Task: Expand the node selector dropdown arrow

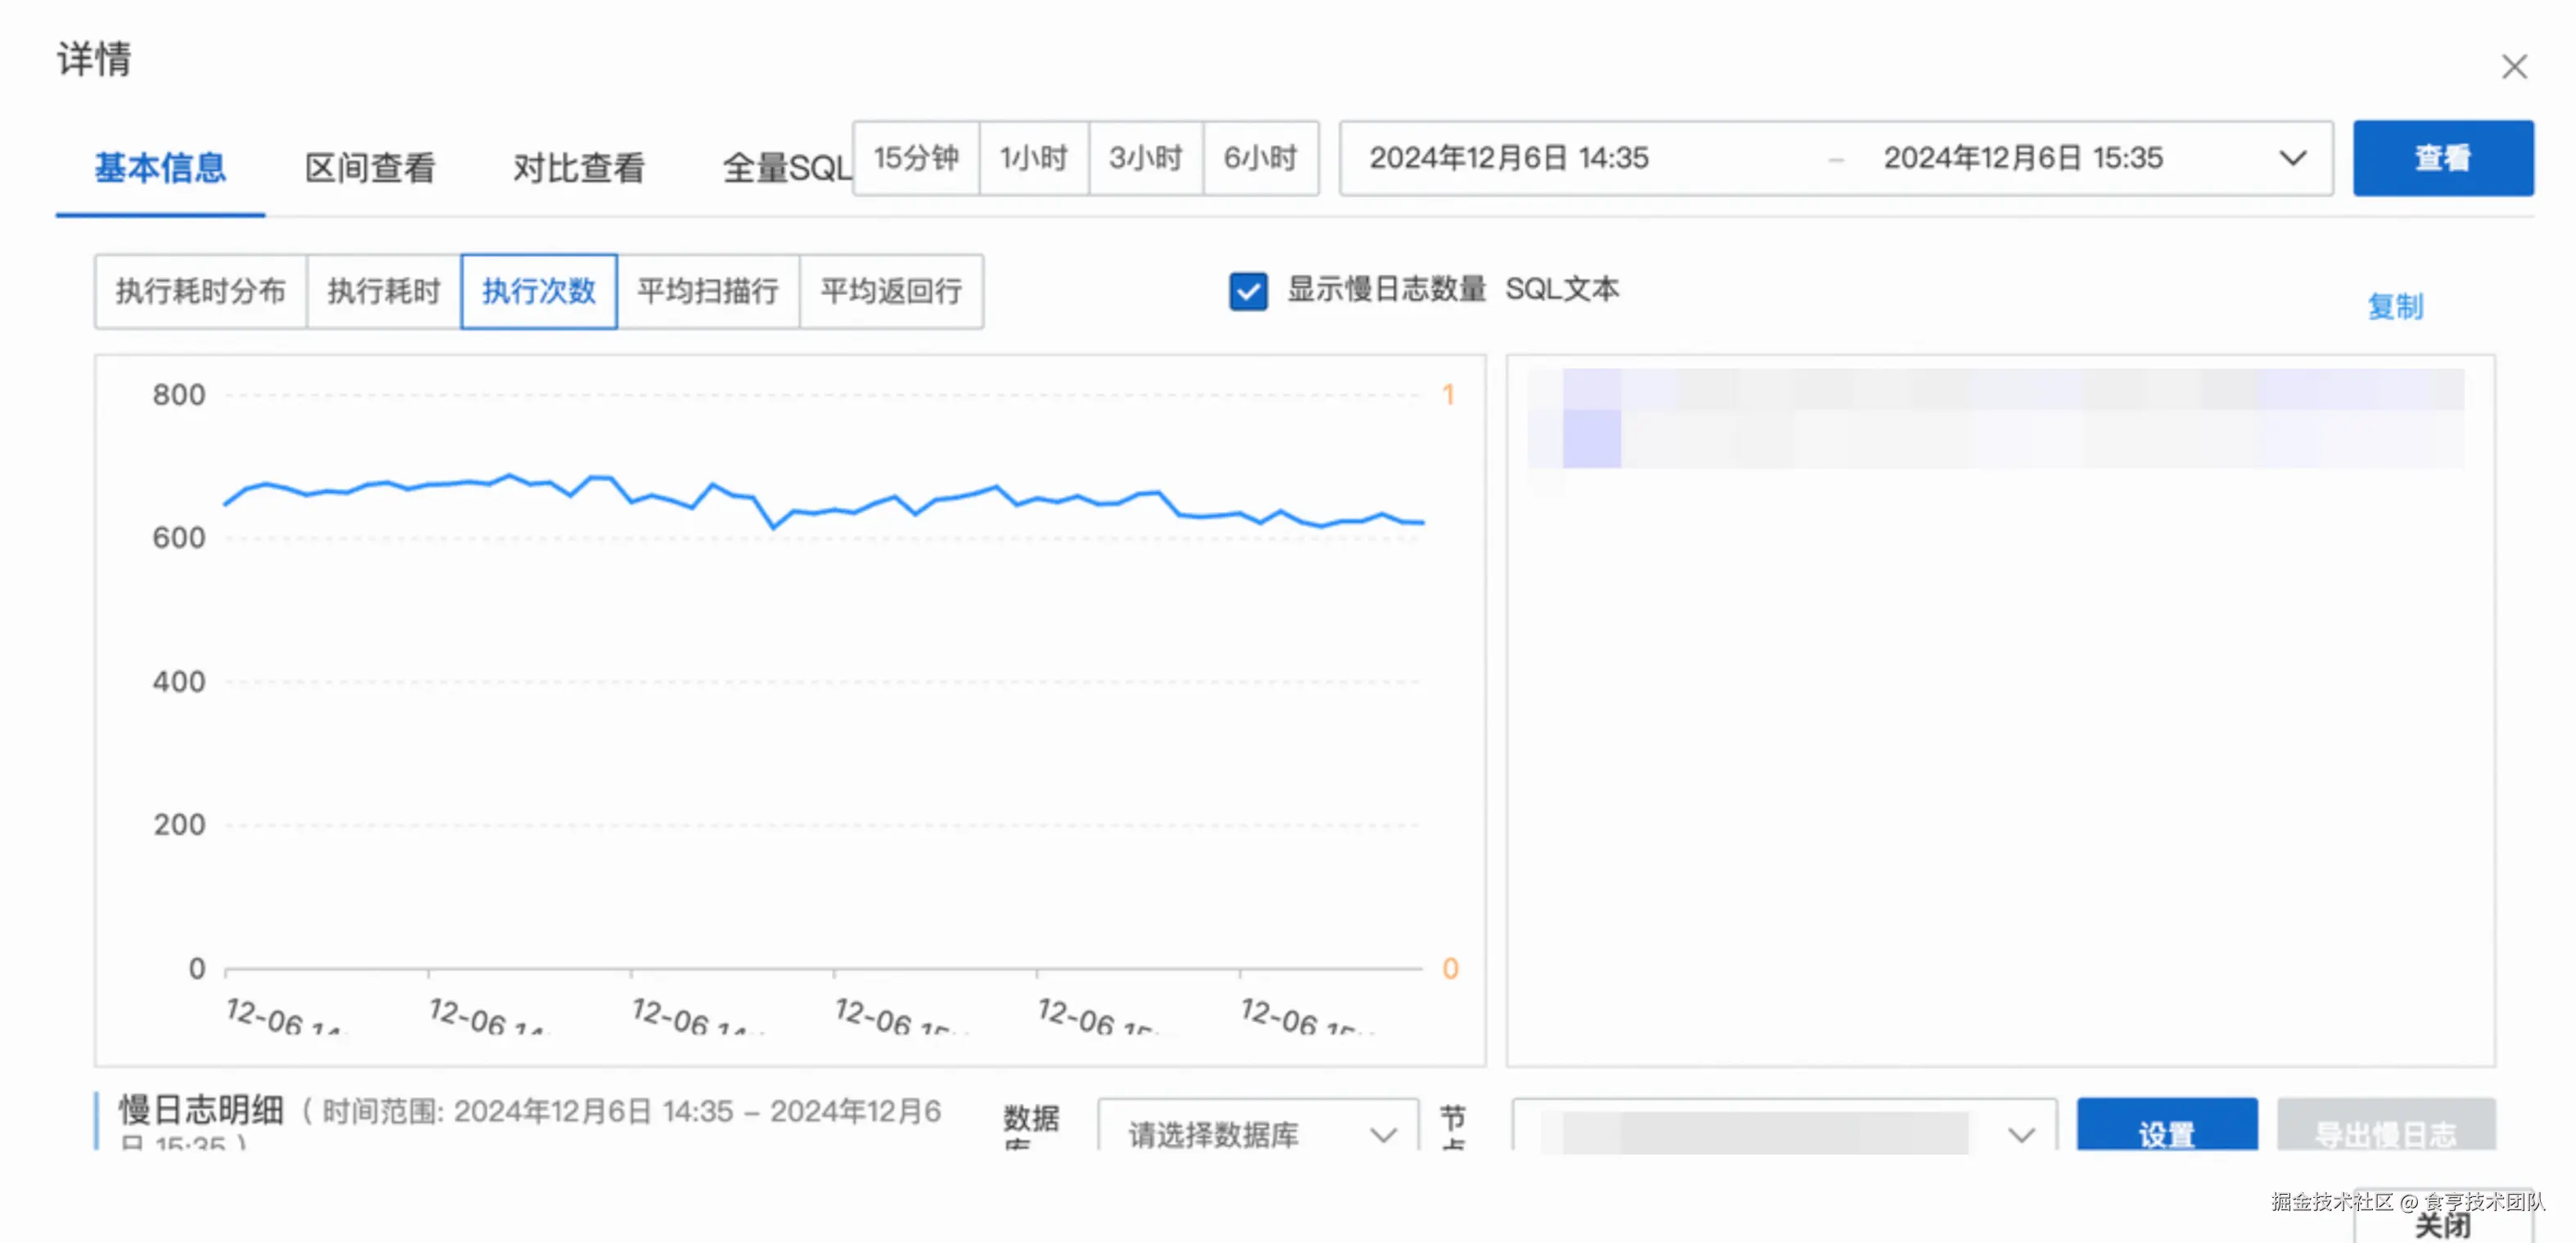Action: pyautogui.click(x=2021, y=1134)
